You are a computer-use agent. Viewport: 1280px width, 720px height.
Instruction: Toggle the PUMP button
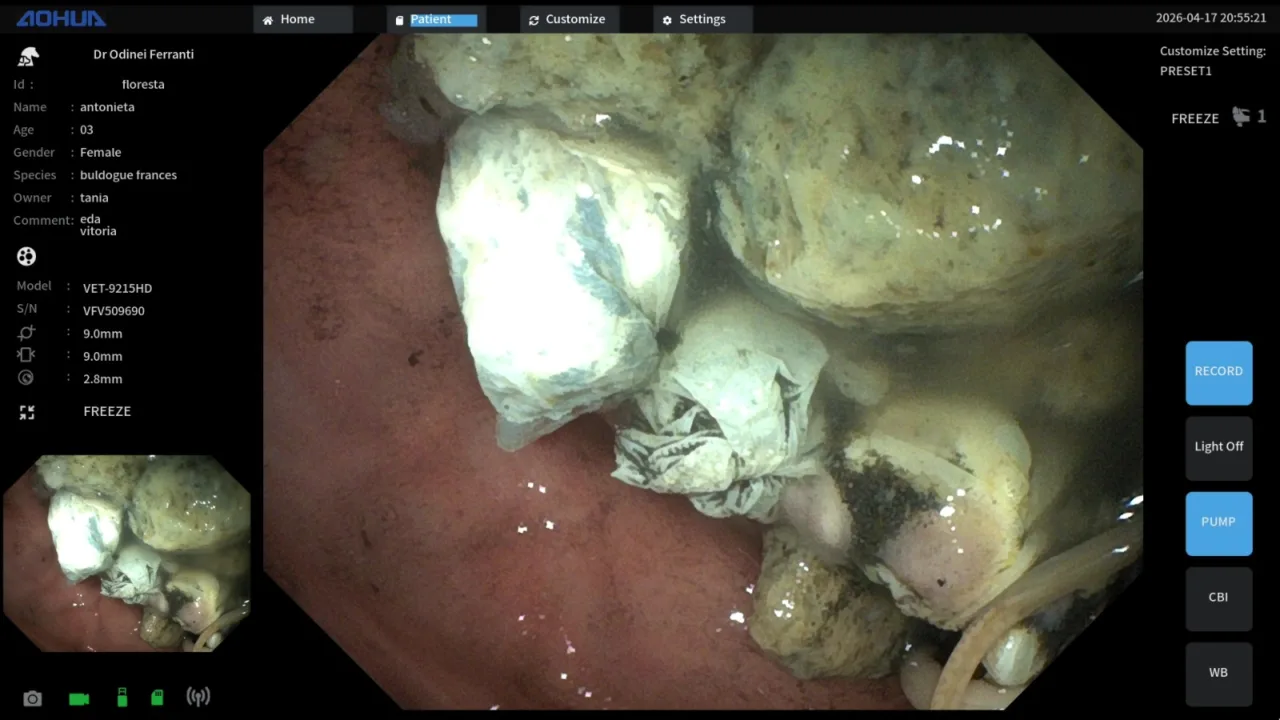point(1218,522)
